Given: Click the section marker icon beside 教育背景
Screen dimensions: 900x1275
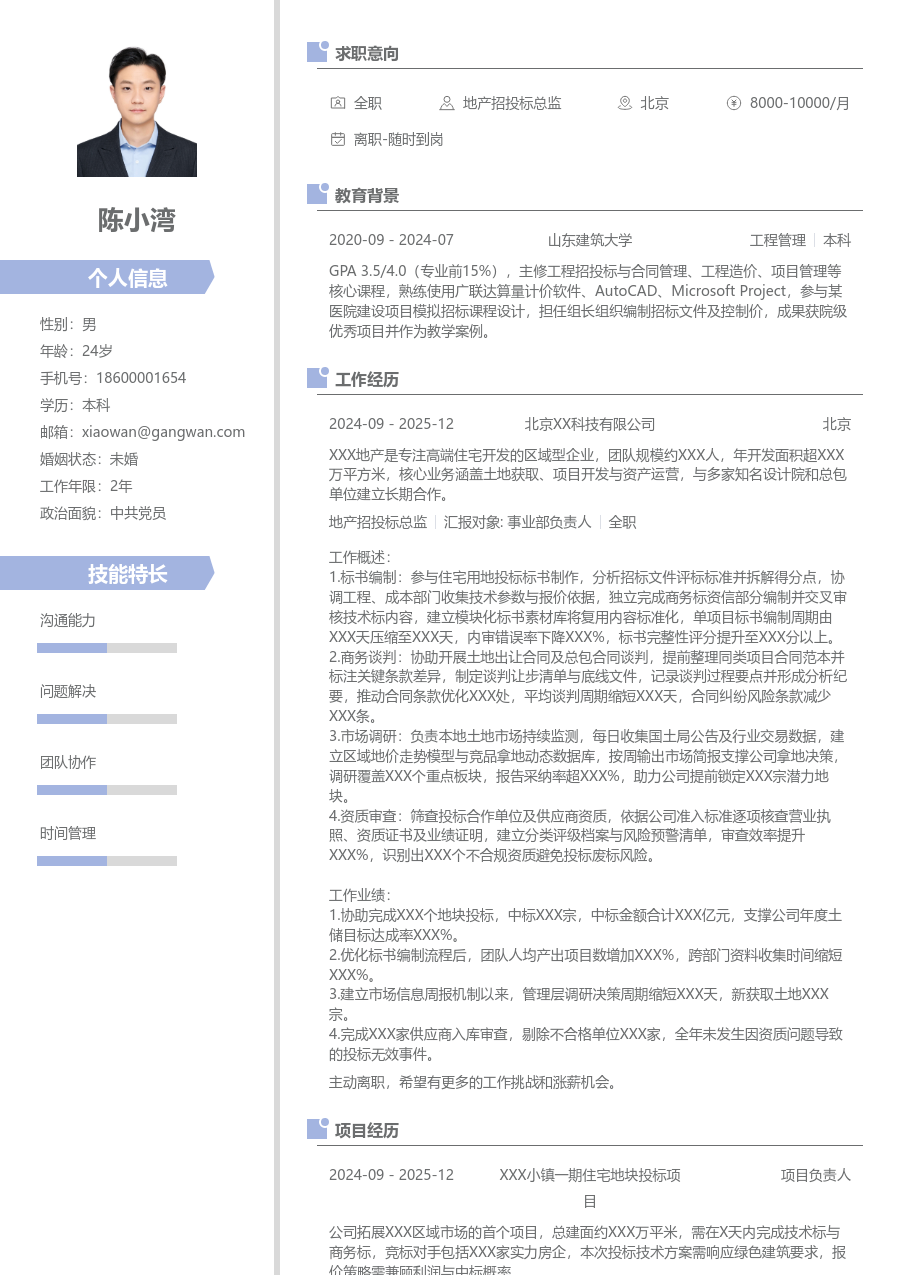Looking at the screenshot, I should [318, 194].
